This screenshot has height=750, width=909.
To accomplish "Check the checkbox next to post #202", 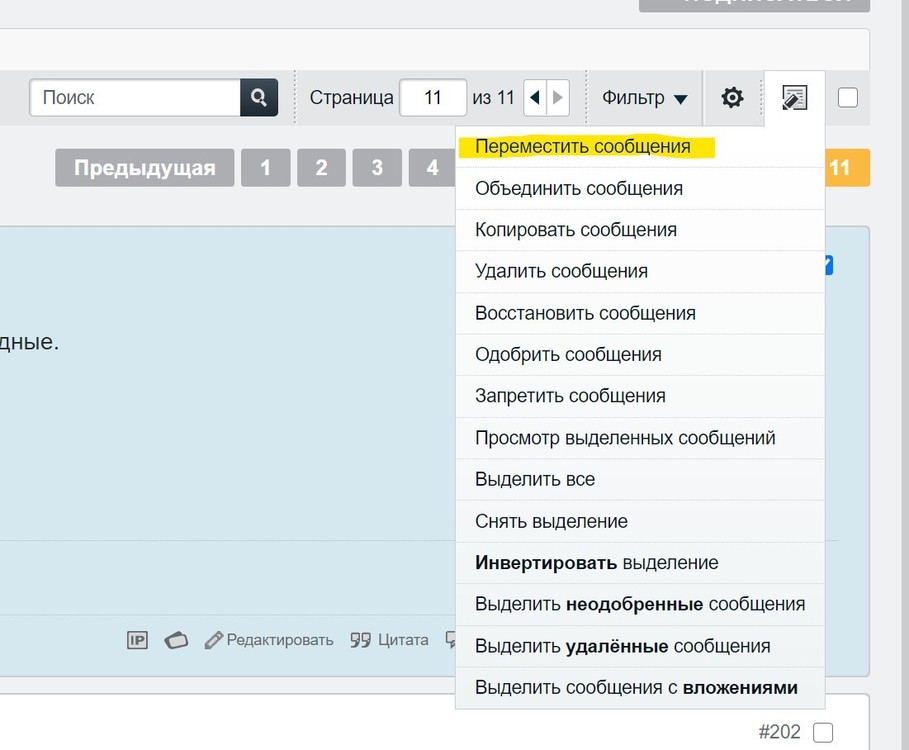I will [x=822, y=732].
